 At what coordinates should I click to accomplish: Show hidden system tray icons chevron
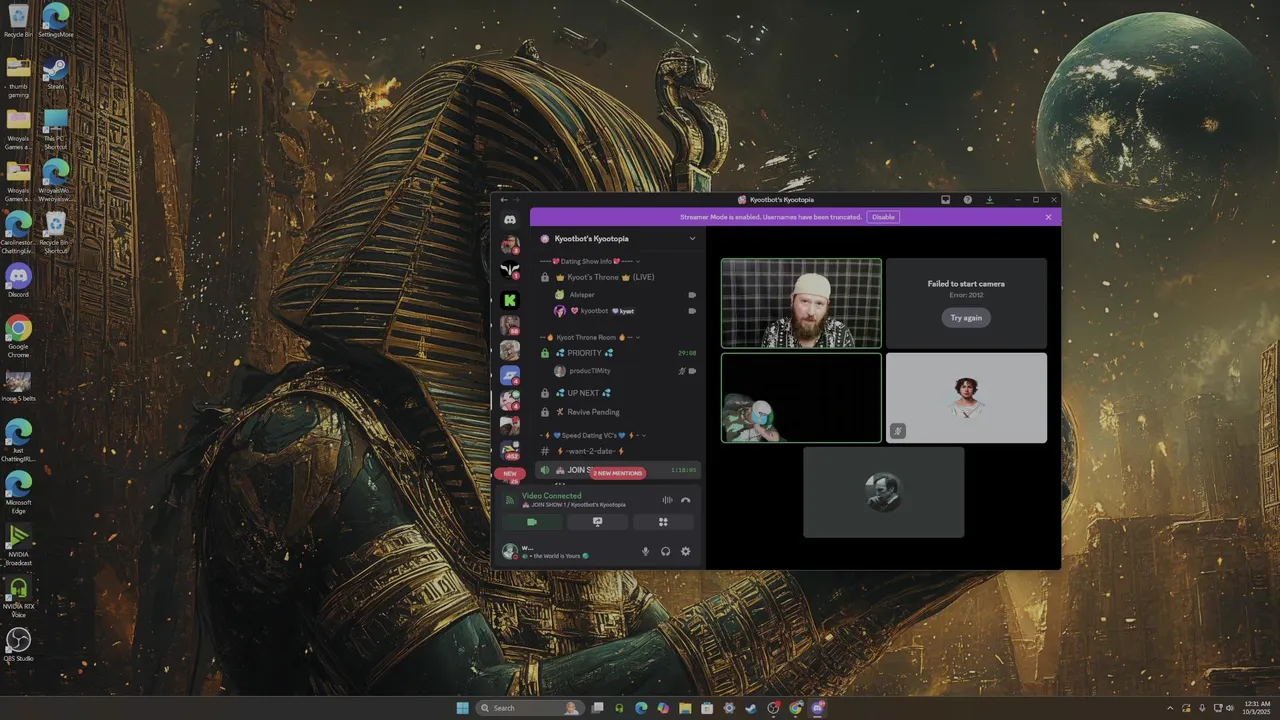[x=1172, y=708]
